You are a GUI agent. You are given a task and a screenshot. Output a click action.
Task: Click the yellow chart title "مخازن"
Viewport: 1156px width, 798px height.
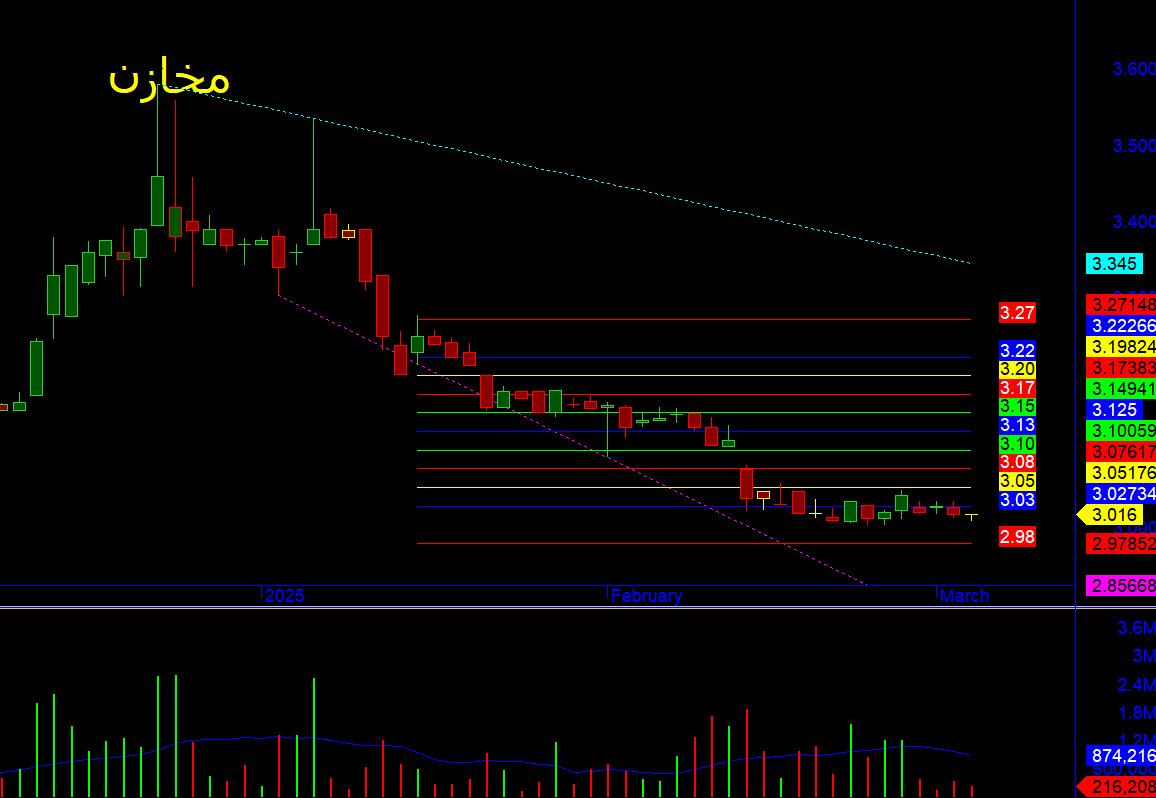coord(169,77)
